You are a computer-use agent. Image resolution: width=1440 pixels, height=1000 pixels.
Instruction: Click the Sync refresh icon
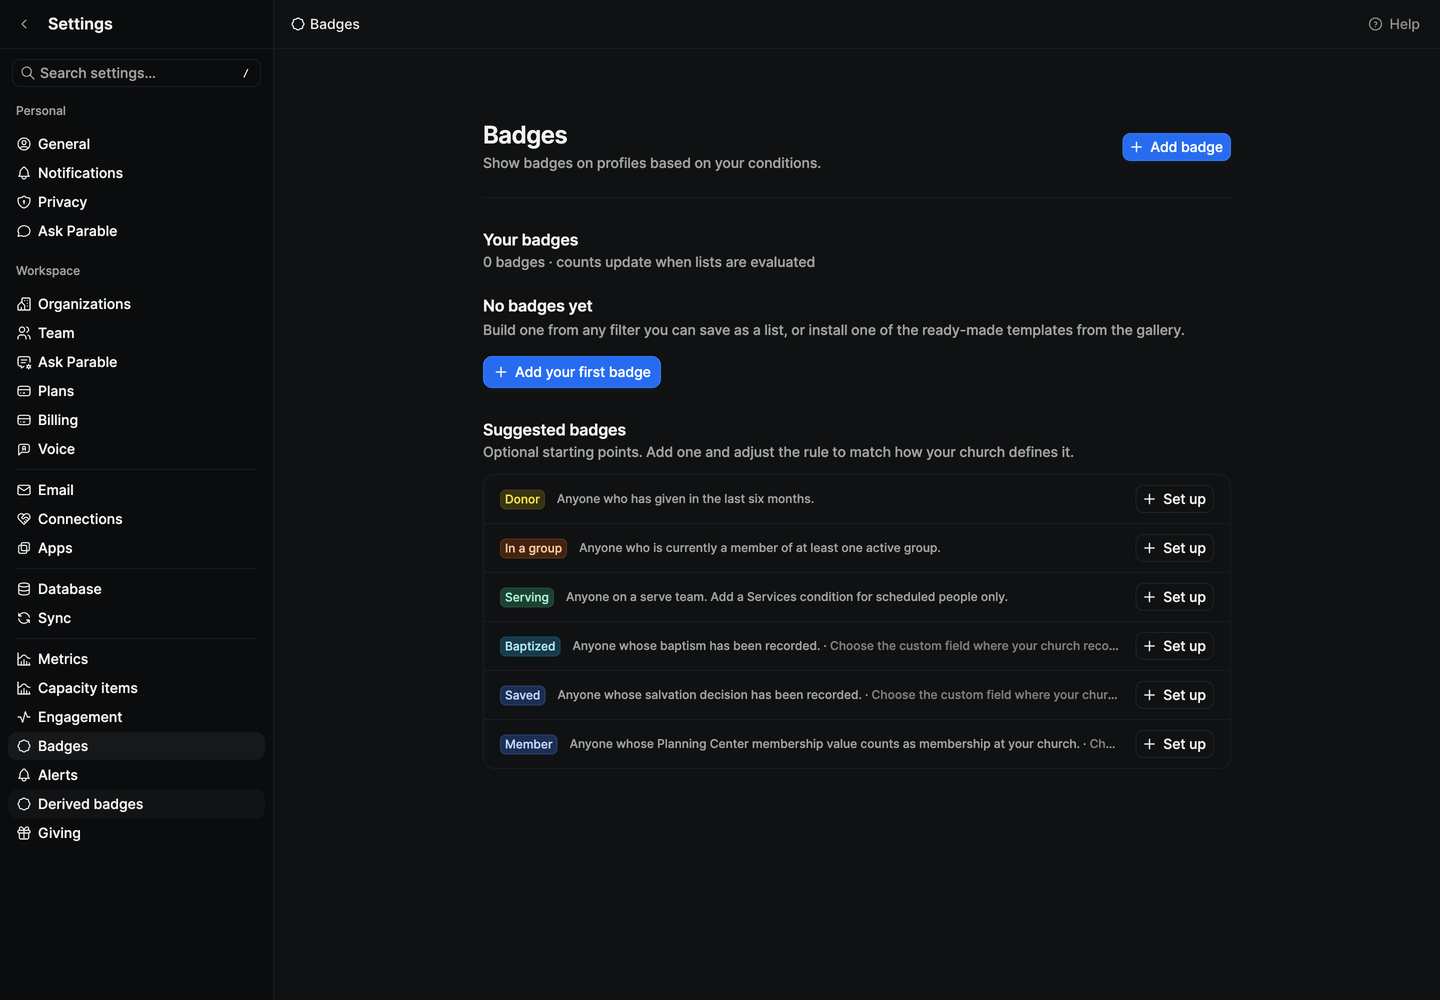click(x=24, y=618)
